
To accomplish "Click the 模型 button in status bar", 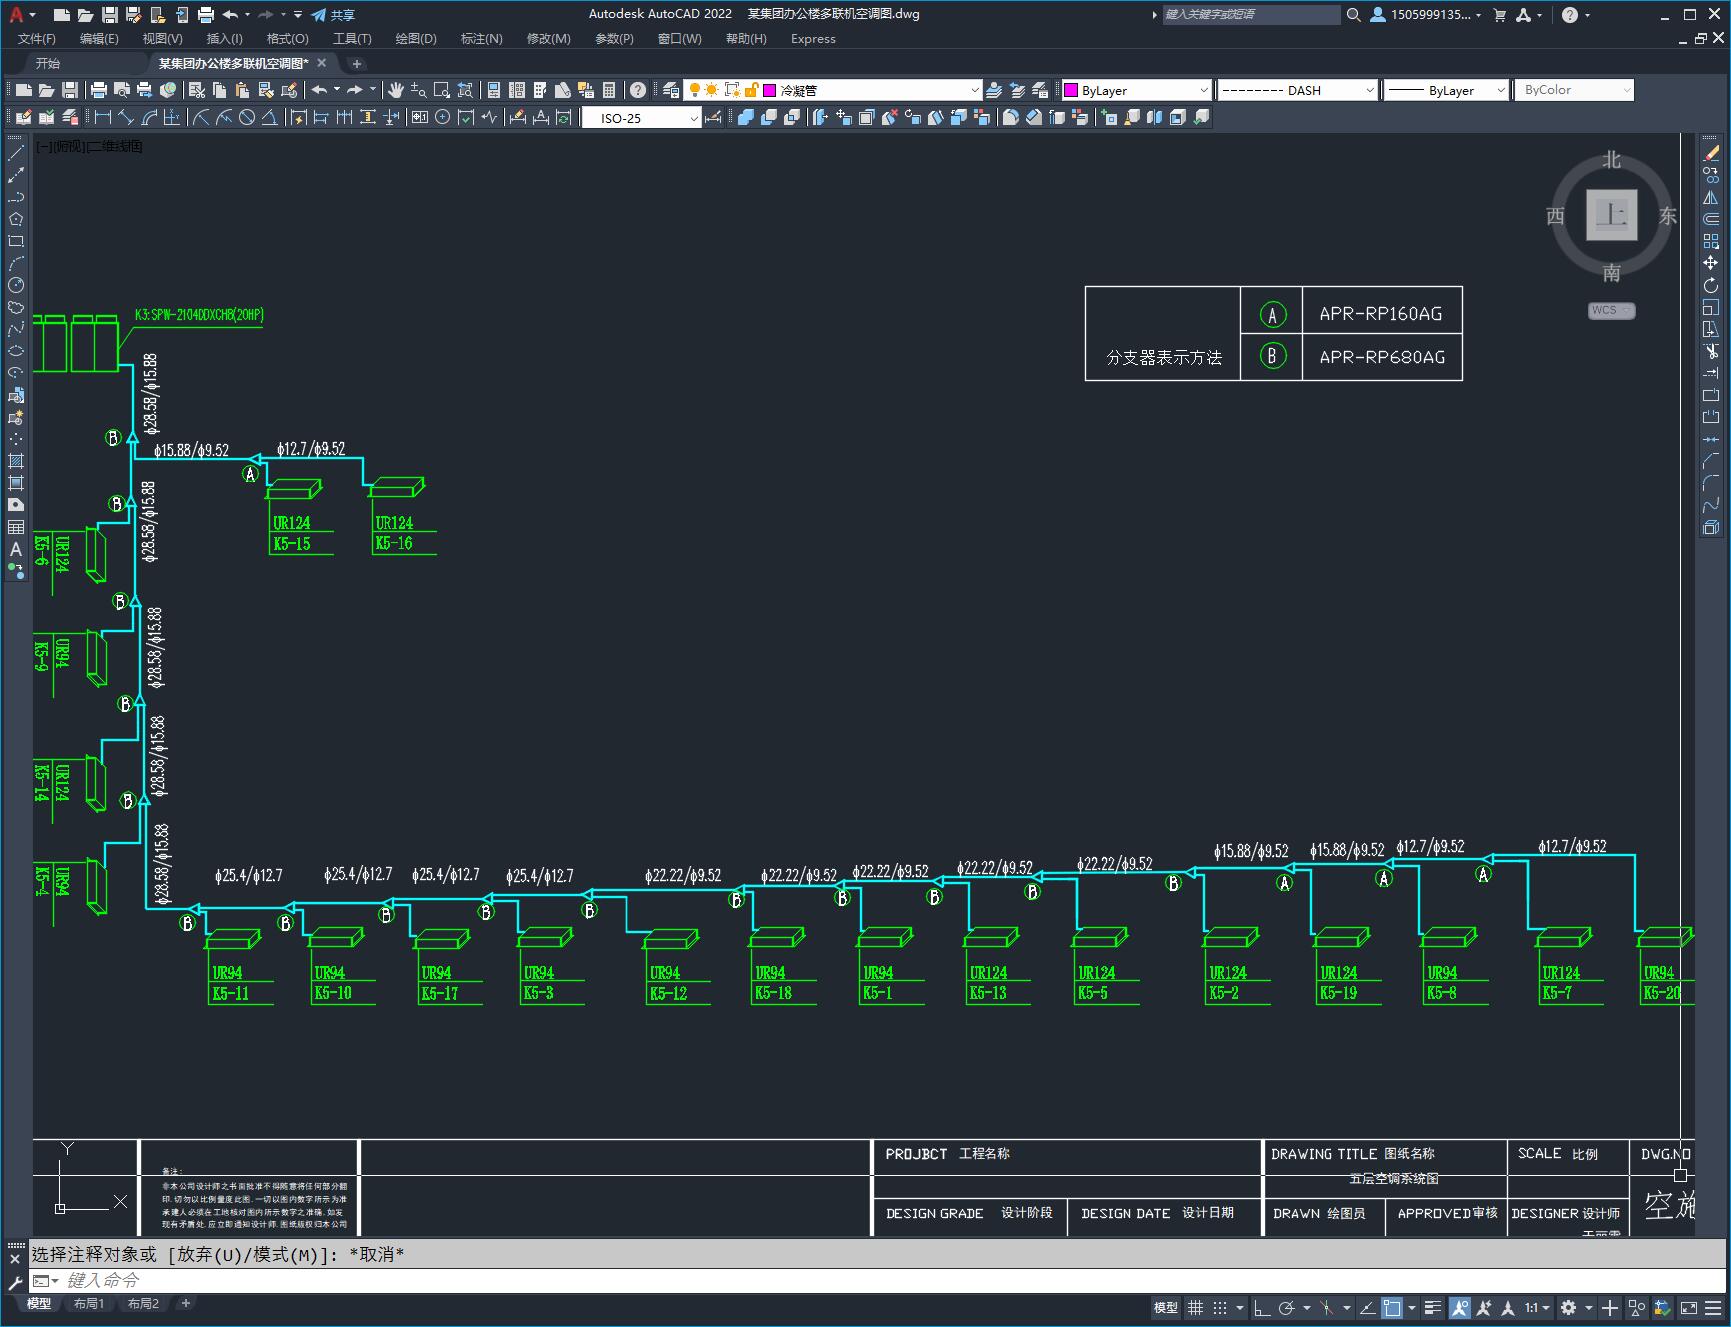I will (x=1166, y=1307).
